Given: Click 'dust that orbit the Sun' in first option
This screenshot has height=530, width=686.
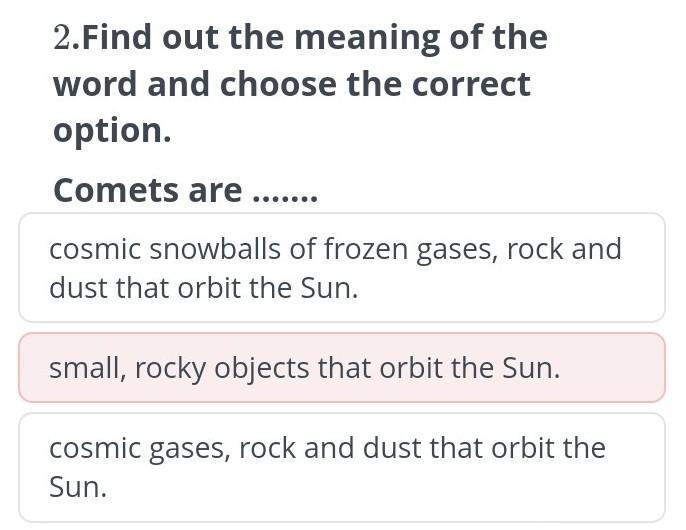Looking at the screenshot, I should point(203,288).
